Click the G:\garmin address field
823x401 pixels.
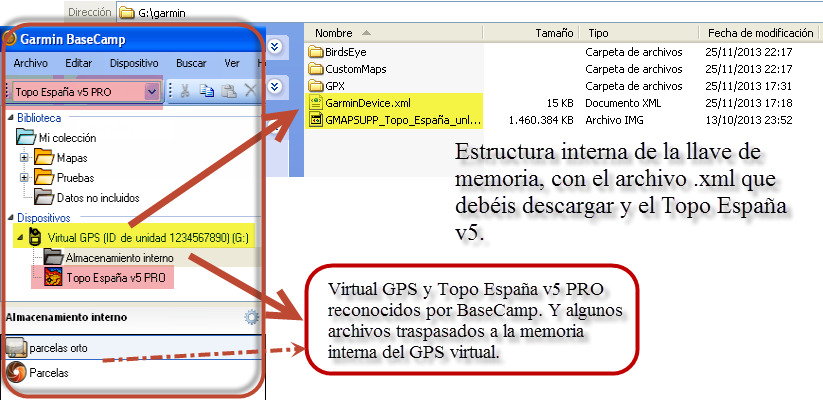click(x=470, y=13)
